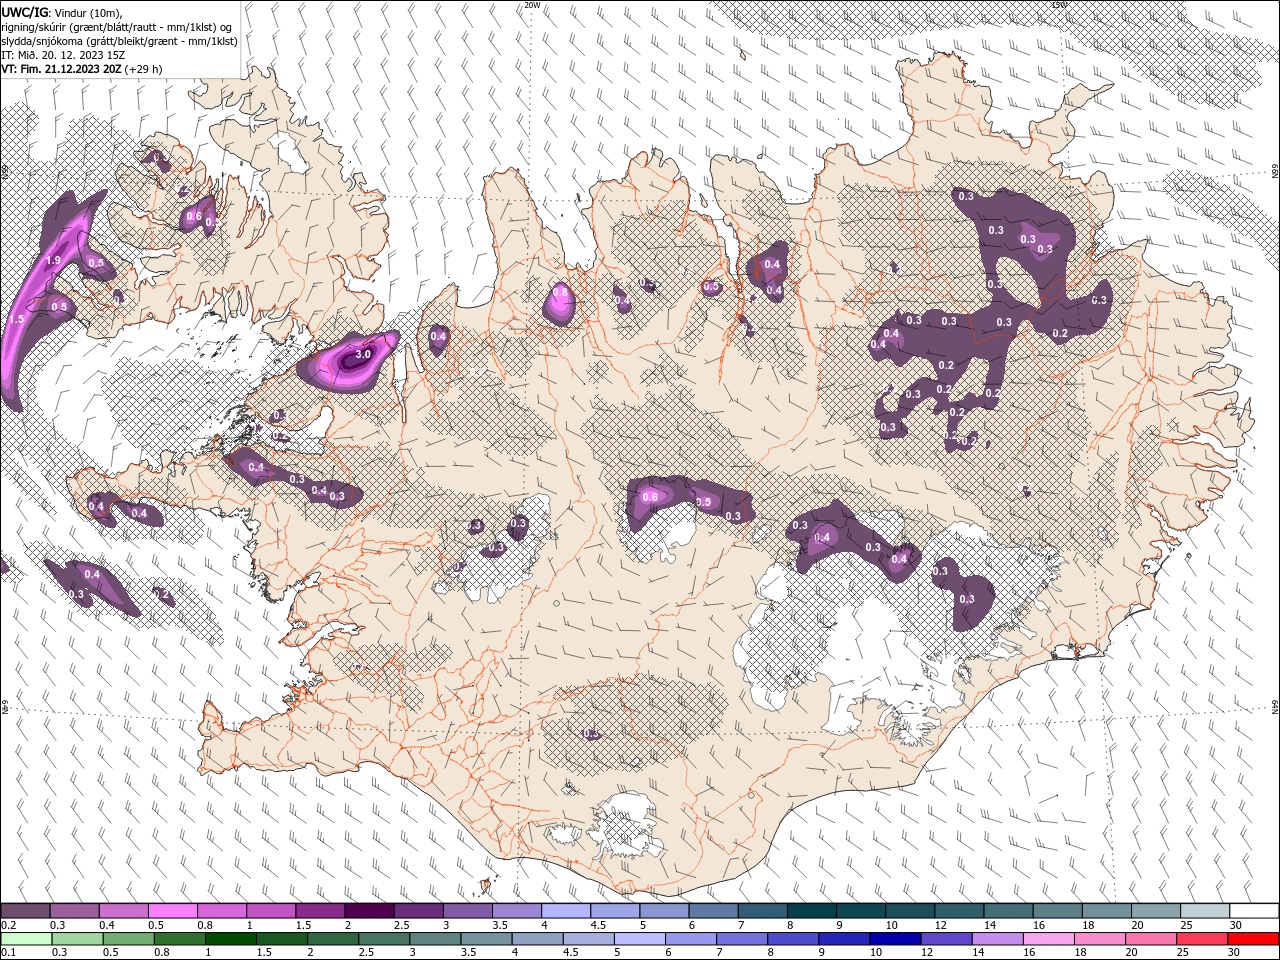1280x960 pixels.
Task: Select the darkest green swatch between 1 and 1.5
Action: tap(231, 939)
